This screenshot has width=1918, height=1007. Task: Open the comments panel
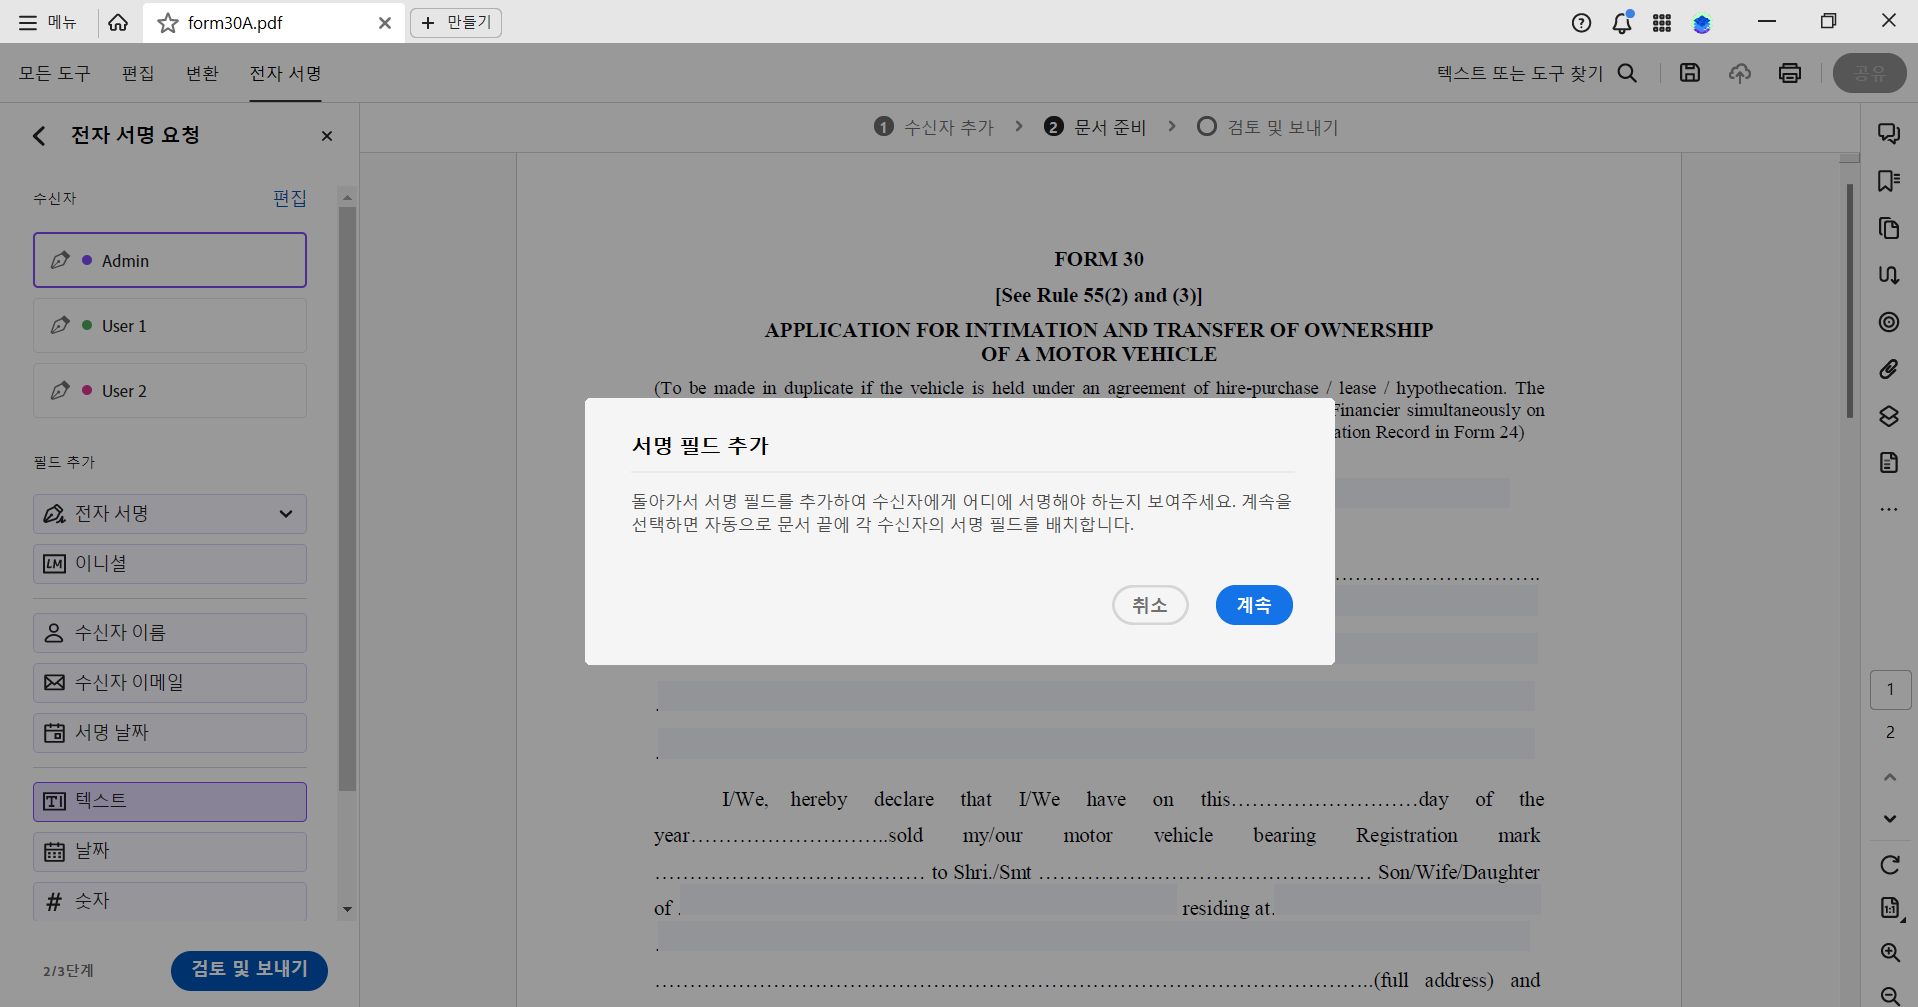(x=1889, y=133)
